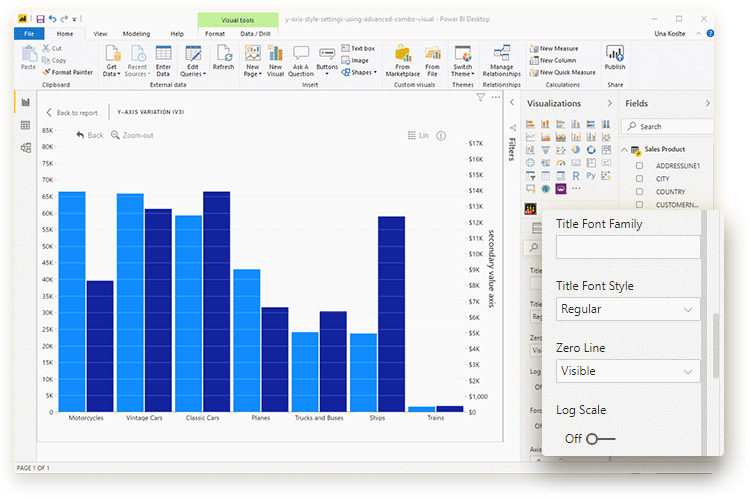Viewport: 750px width, 500px height.
Task: Select the donut chart visualization icon
Action: pos(591,150)
